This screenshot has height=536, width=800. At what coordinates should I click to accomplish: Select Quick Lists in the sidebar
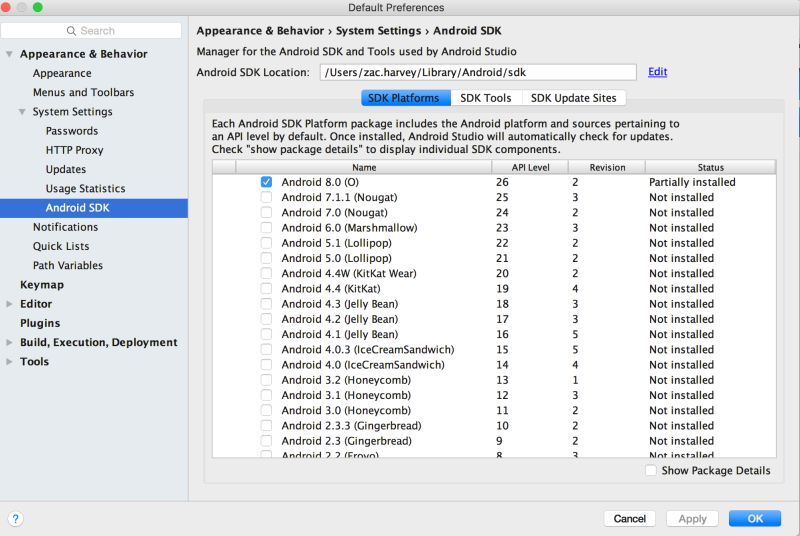click(61, 246)
